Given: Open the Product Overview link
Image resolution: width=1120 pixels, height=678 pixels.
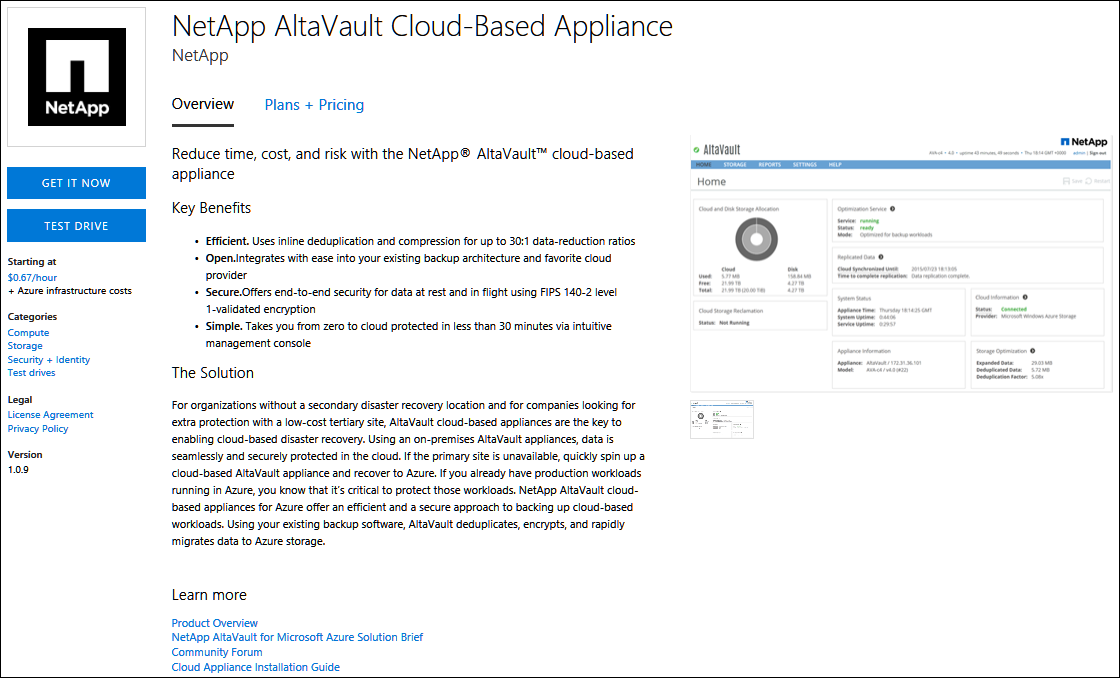Looking at the screenshot, I should coord(214,623).
